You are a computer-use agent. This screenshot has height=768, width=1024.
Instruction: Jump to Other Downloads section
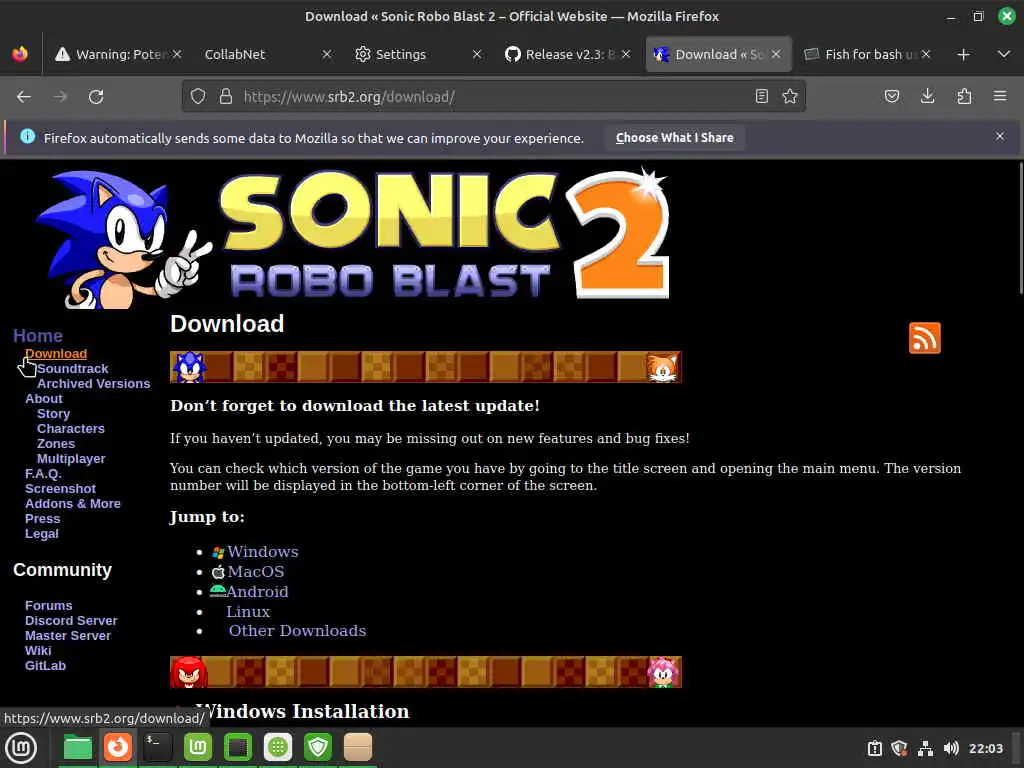point(297,630)
